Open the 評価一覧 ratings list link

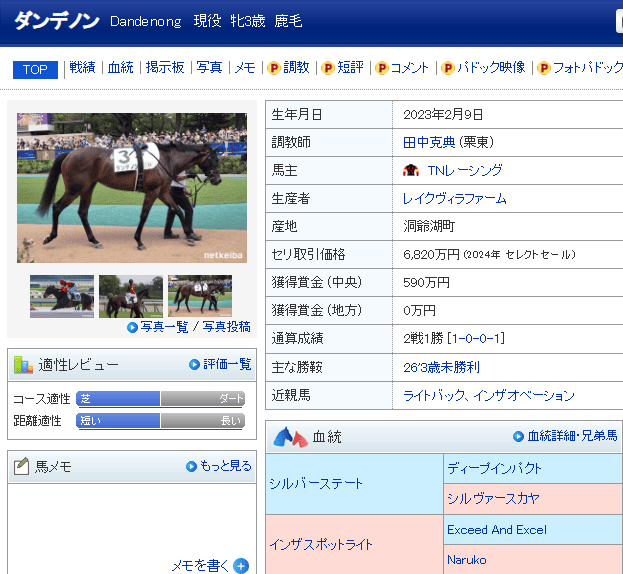(227, 364)
